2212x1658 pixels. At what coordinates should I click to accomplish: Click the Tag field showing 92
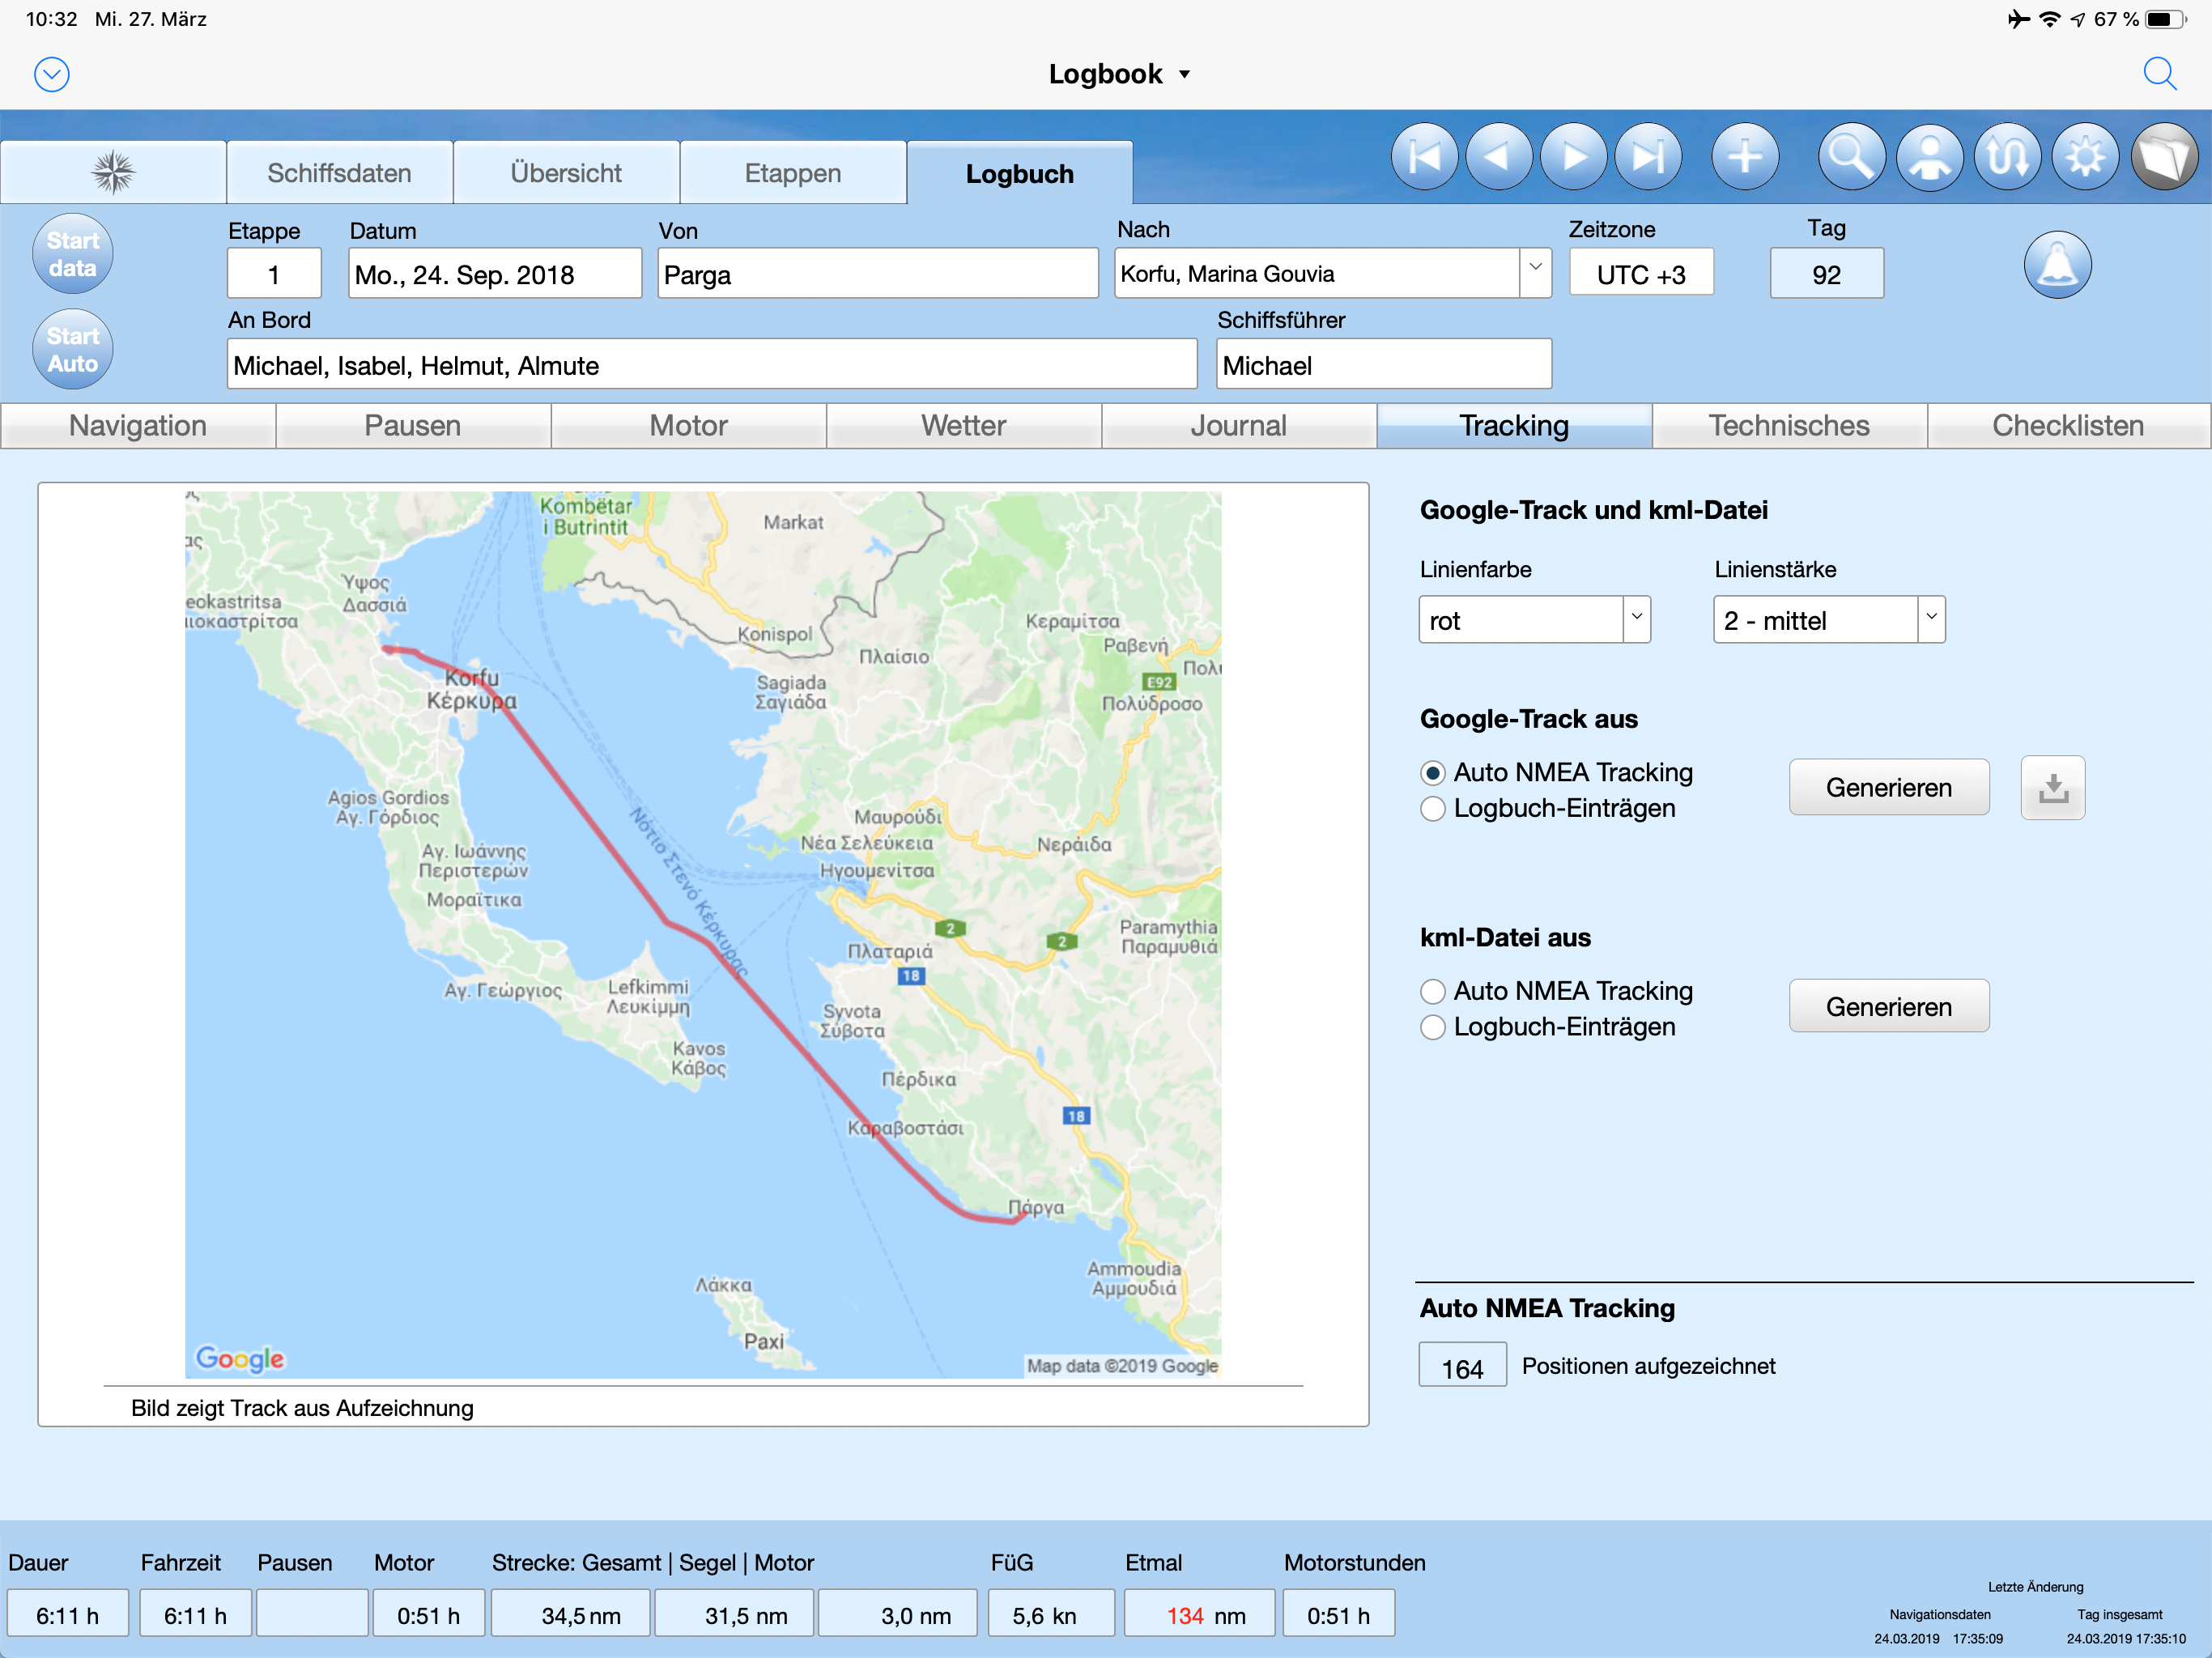tap(1826, 274)
